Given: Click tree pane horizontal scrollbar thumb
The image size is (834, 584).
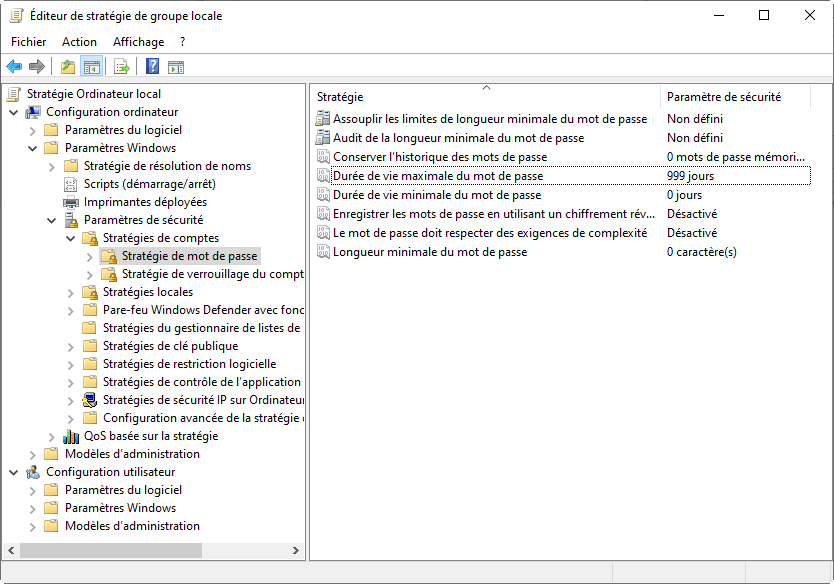Looking at the screenshot, I should (111, 550).
